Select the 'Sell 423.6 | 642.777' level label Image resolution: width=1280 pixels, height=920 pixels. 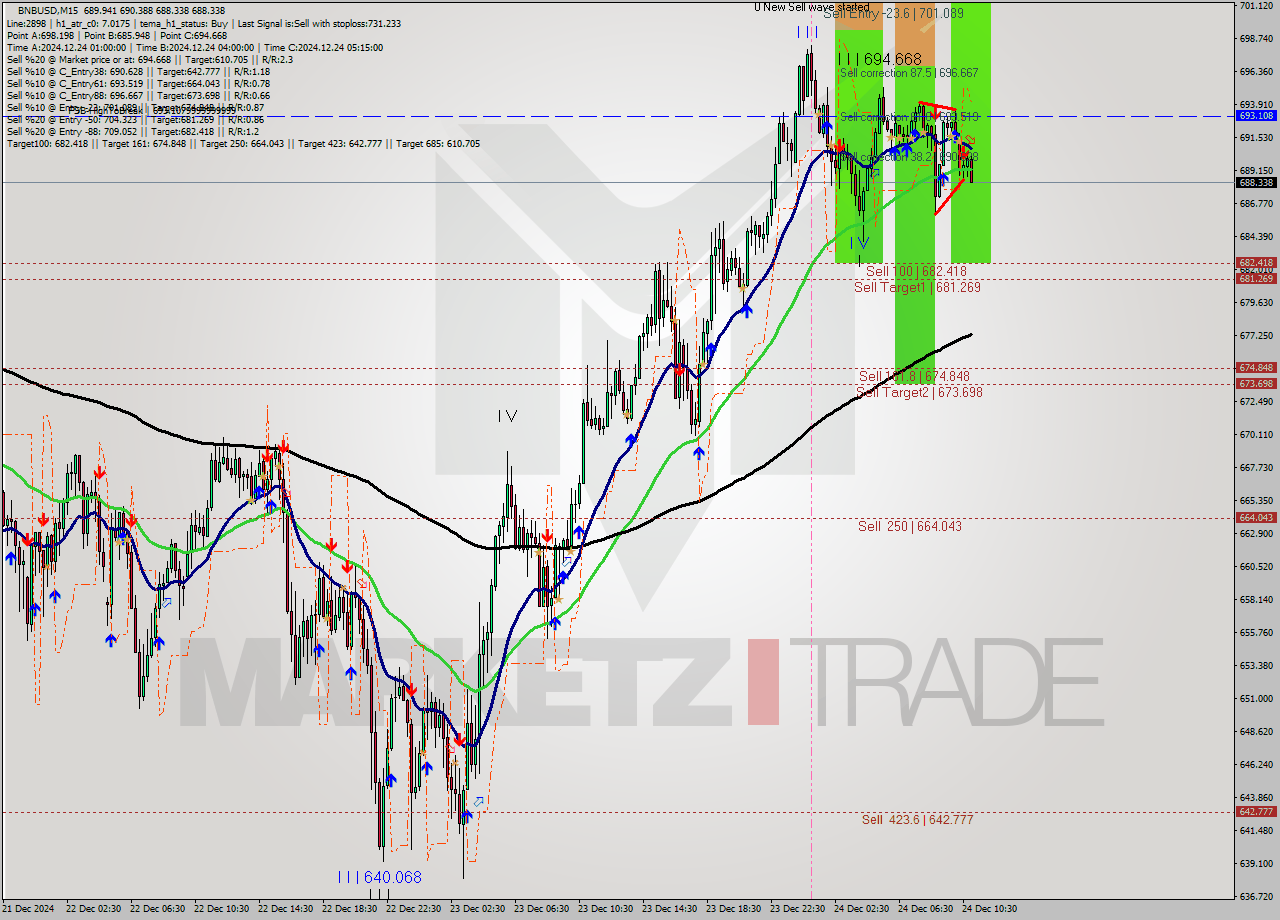917,820
